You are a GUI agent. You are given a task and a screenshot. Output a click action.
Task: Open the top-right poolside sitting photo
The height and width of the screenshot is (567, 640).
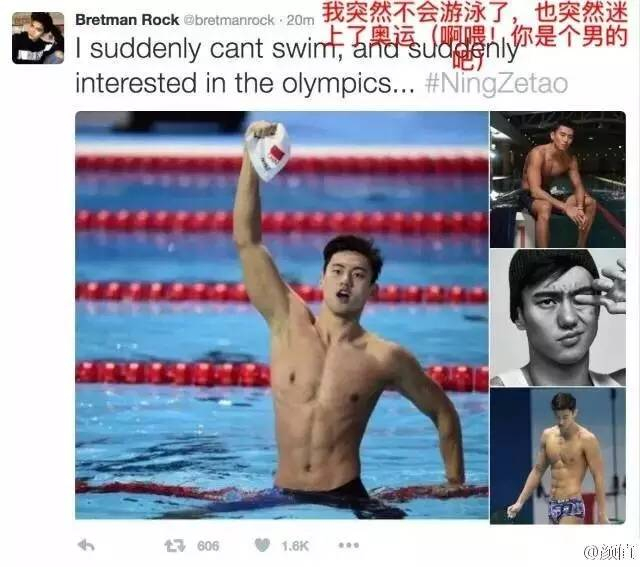pyautogui.click(x=558, y=179)
